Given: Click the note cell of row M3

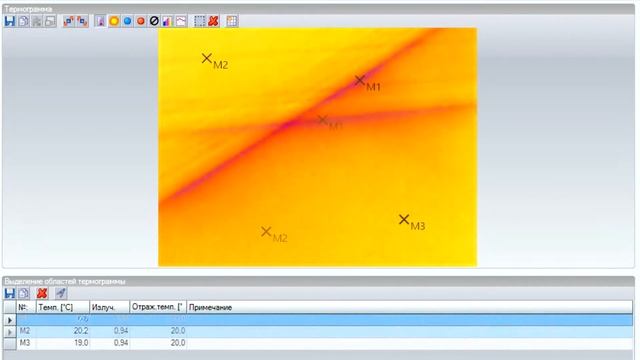Looking at the screenshot, I should pyautogui.click(x=410, y=343).
